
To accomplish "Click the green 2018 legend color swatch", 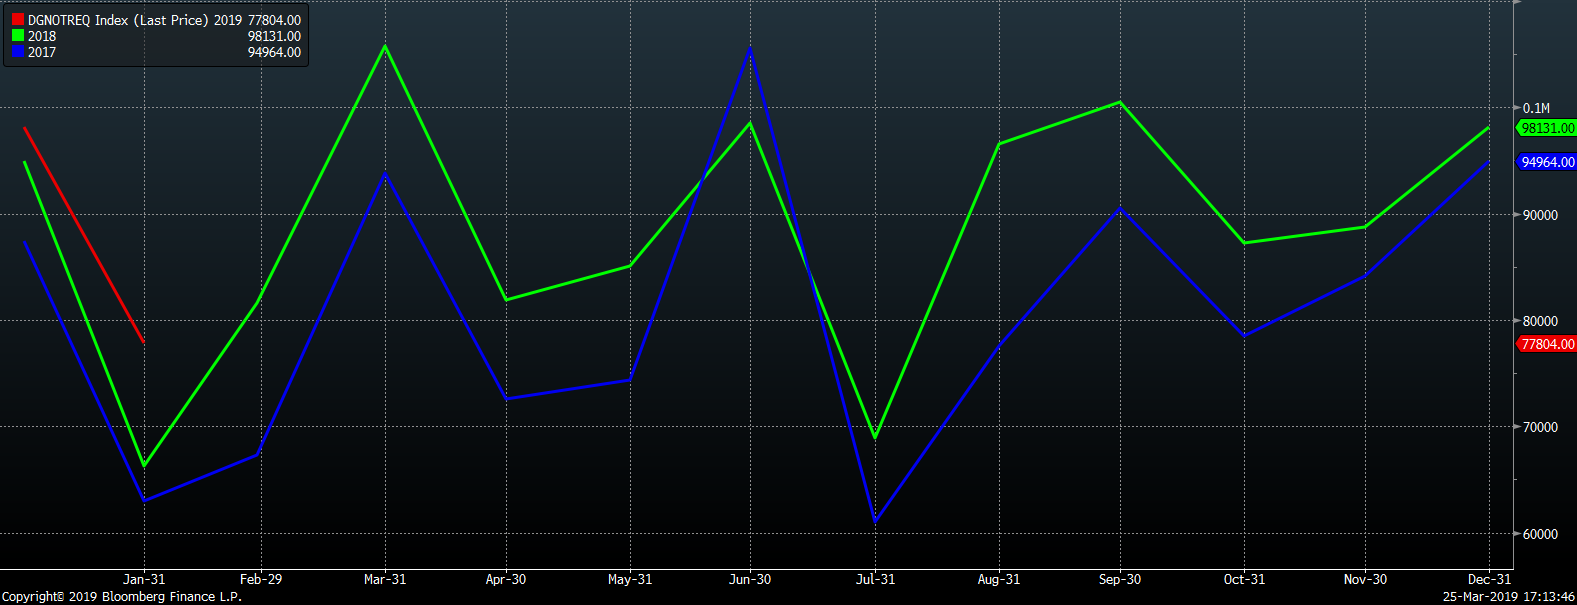I will [18, 36].
